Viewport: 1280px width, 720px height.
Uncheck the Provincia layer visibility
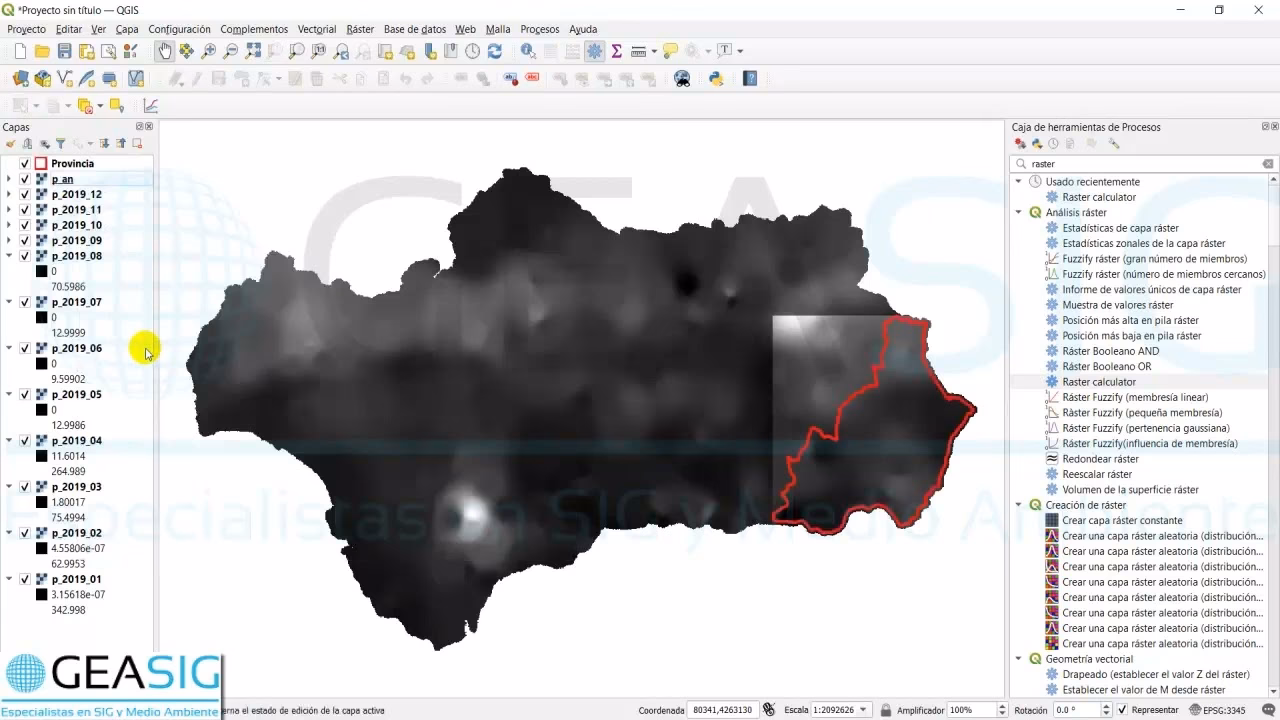click(25, 163)
